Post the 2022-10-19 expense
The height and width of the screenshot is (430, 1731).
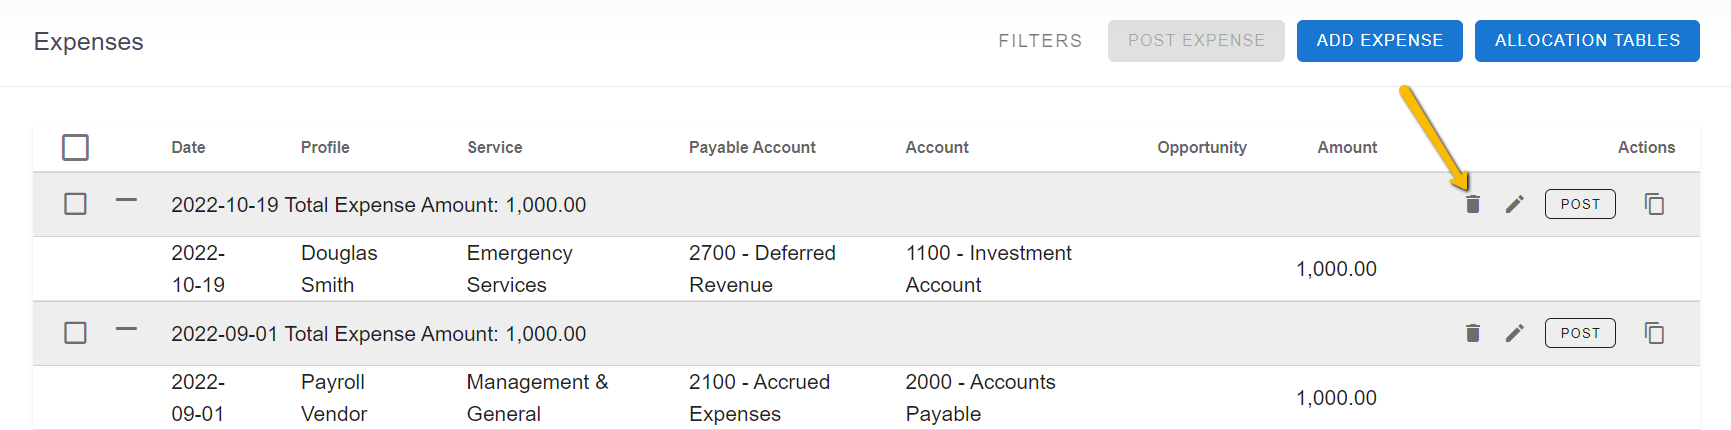pyautogui.click(x=1580, y=204)
